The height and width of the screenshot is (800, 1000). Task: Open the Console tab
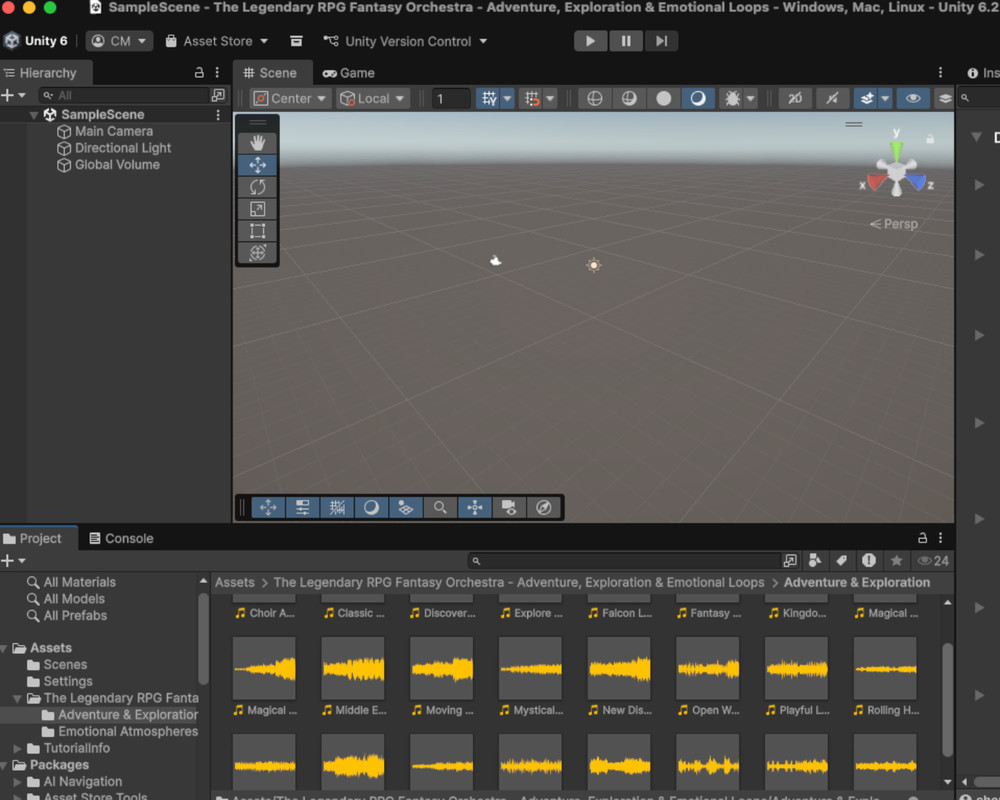[x=121, y=538]
